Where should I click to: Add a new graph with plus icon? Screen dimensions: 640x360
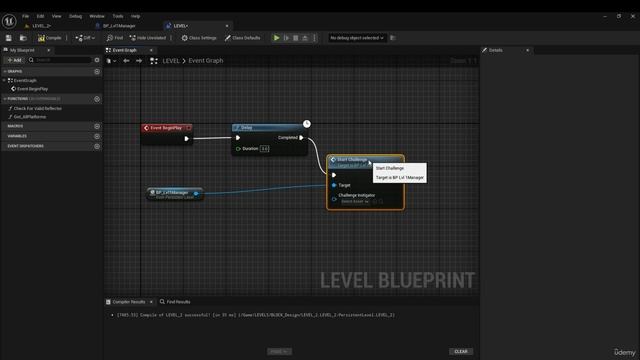click(x=97, y=71)
